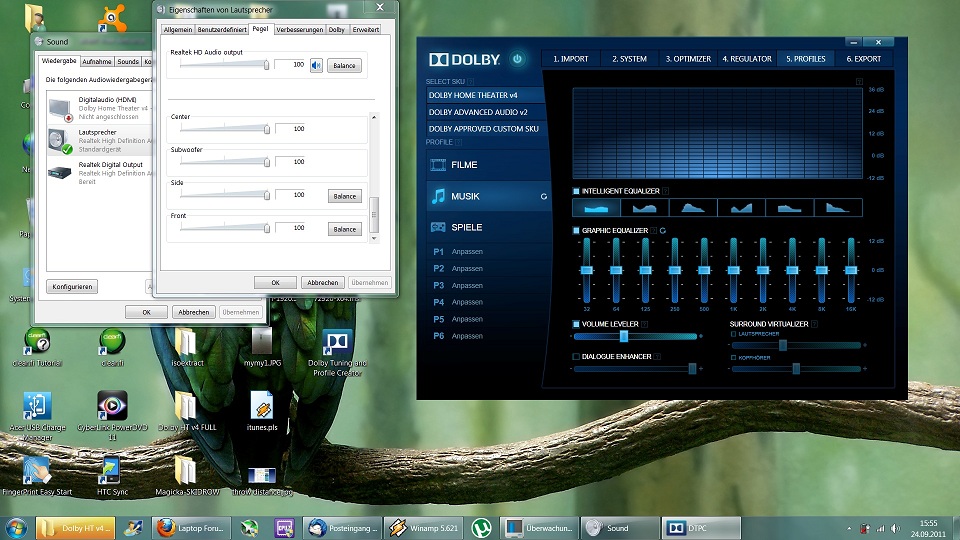
Task: Reset the MUSIK profile with its refresh icon
Action: [x=543, y=197]
